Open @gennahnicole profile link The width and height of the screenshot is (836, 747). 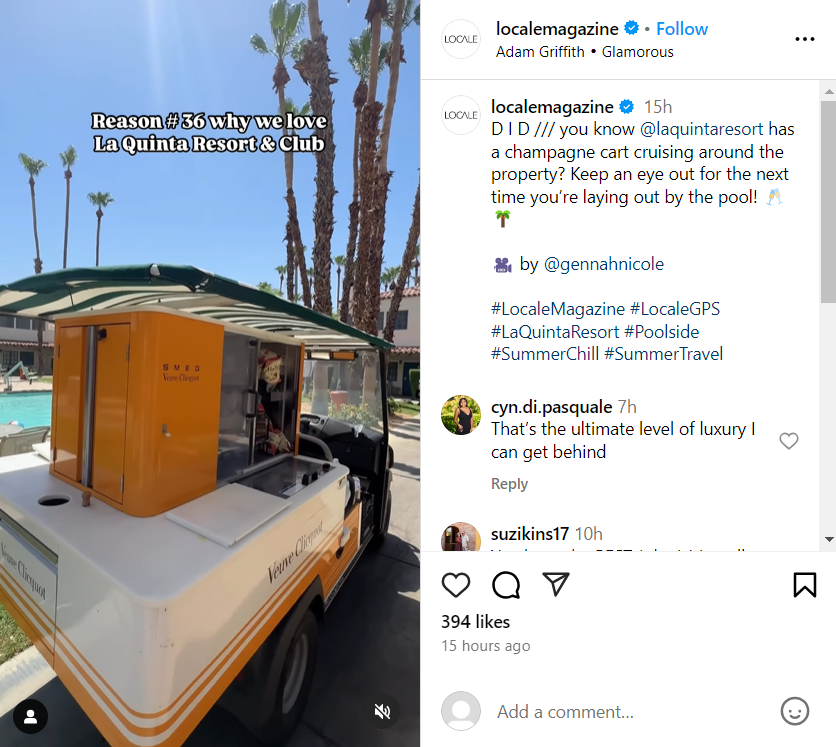coord(604,264)
